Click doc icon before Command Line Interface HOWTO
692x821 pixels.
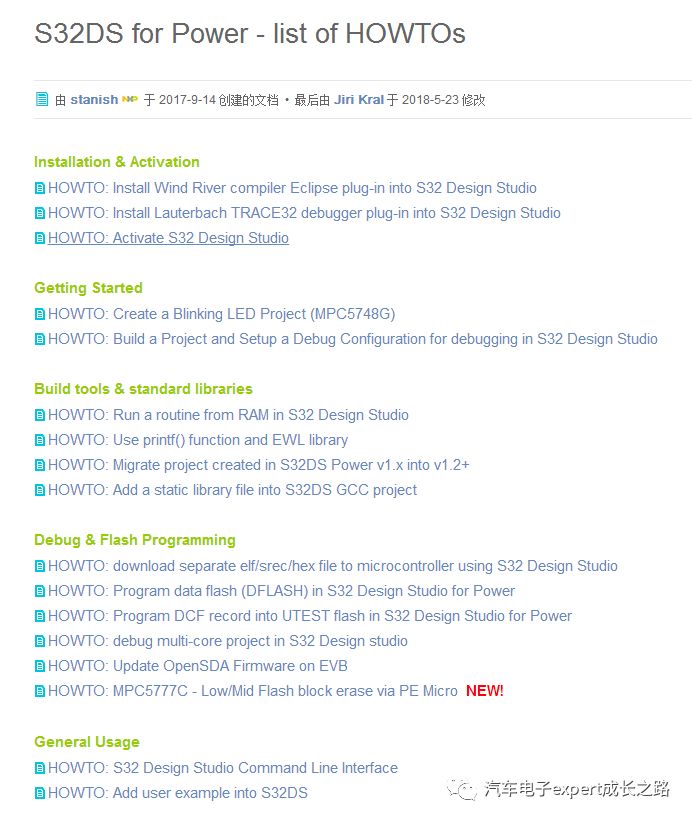click(40, 768)
